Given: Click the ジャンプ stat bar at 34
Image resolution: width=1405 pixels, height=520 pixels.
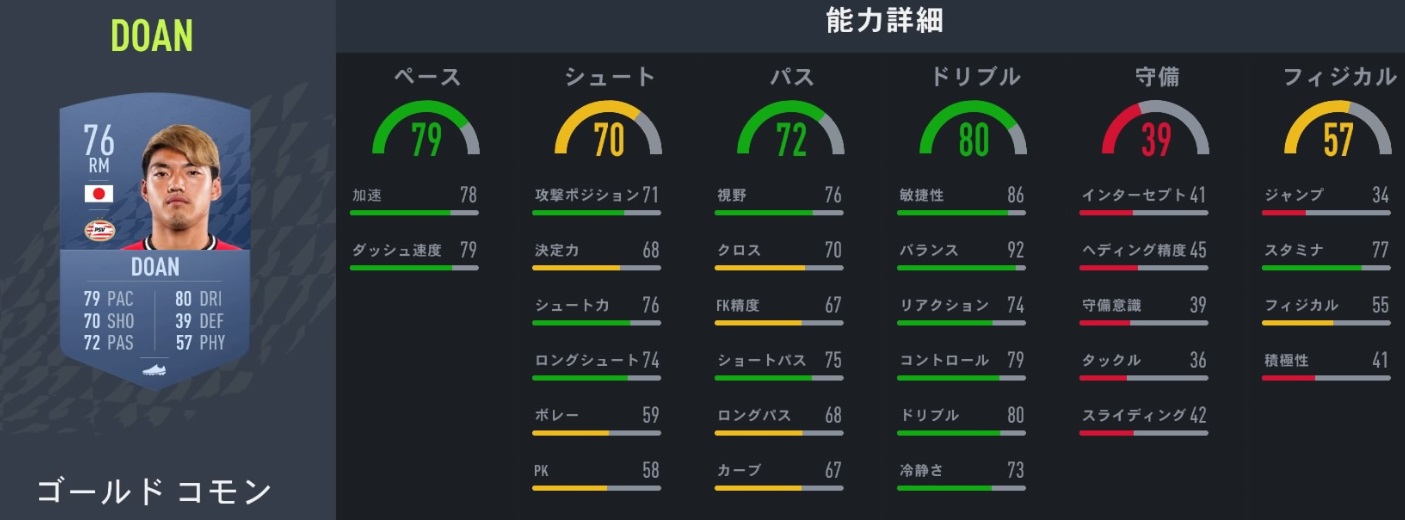Looking at the screenshot, I should (x=1326, y=213).
